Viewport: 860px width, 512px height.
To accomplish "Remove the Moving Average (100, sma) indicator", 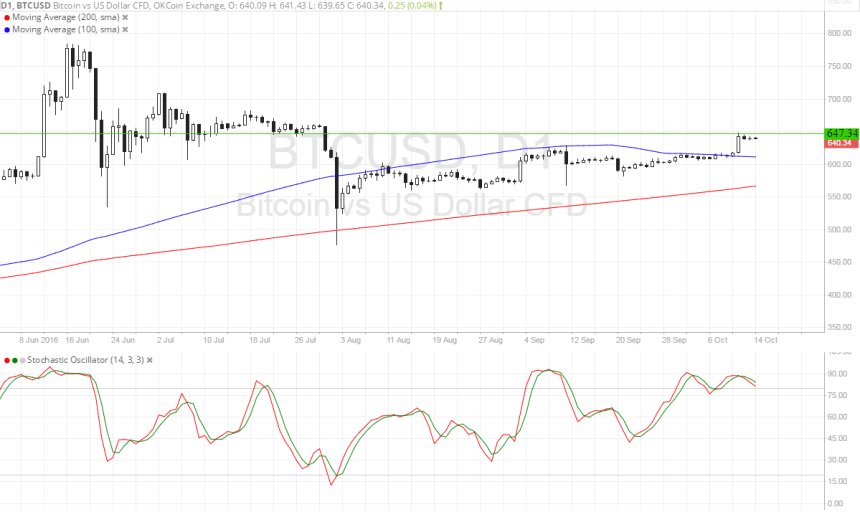I will (x=125, y=30).
